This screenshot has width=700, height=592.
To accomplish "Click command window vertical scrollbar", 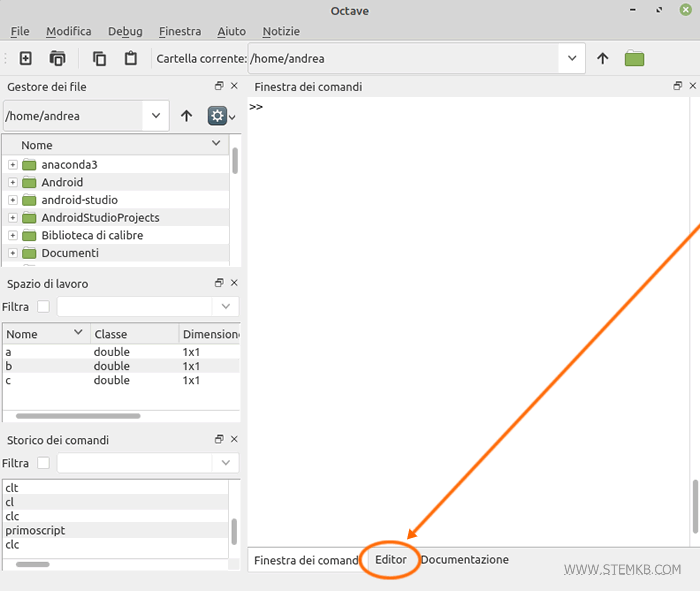I will click(x=695, y=507).
